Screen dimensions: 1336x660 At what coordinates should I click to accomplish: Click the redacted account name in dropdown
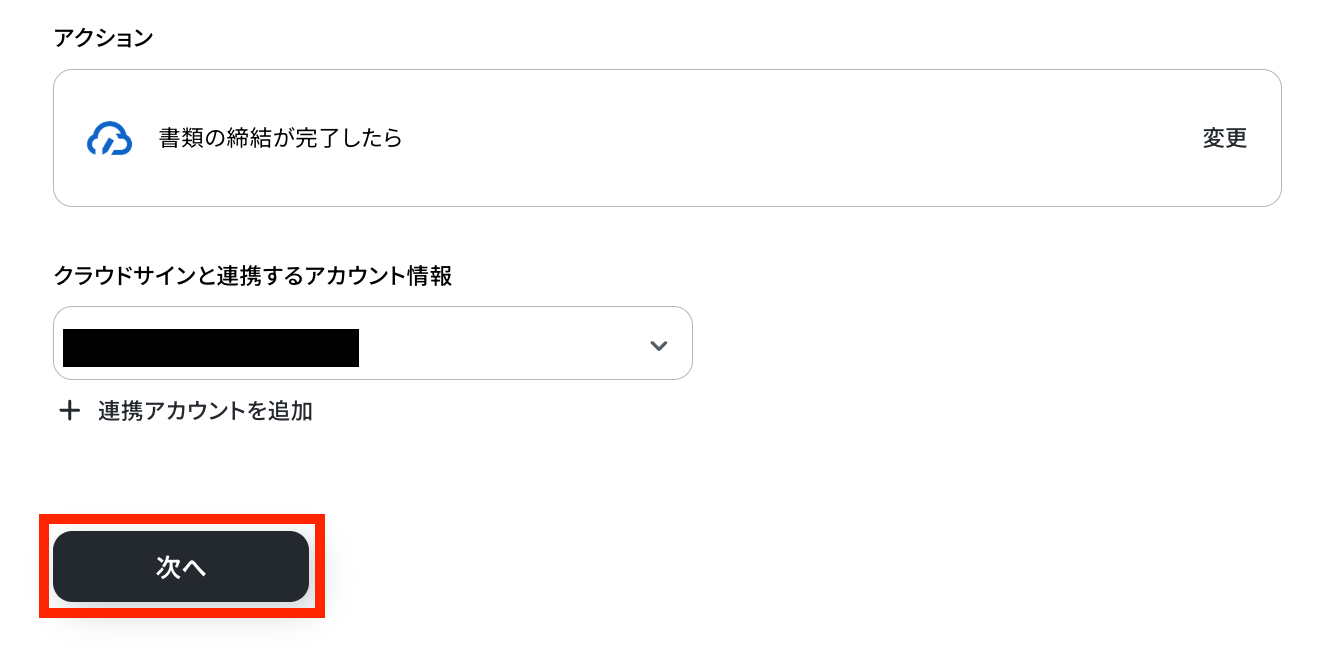210,347
